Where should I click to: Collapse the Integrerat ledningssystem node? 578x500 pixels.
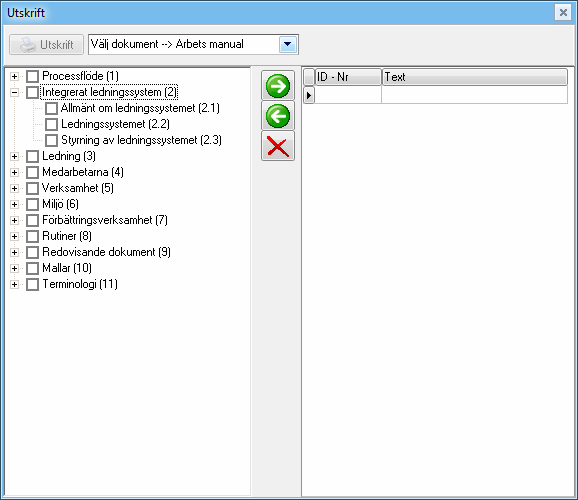(x=14, y=92)
